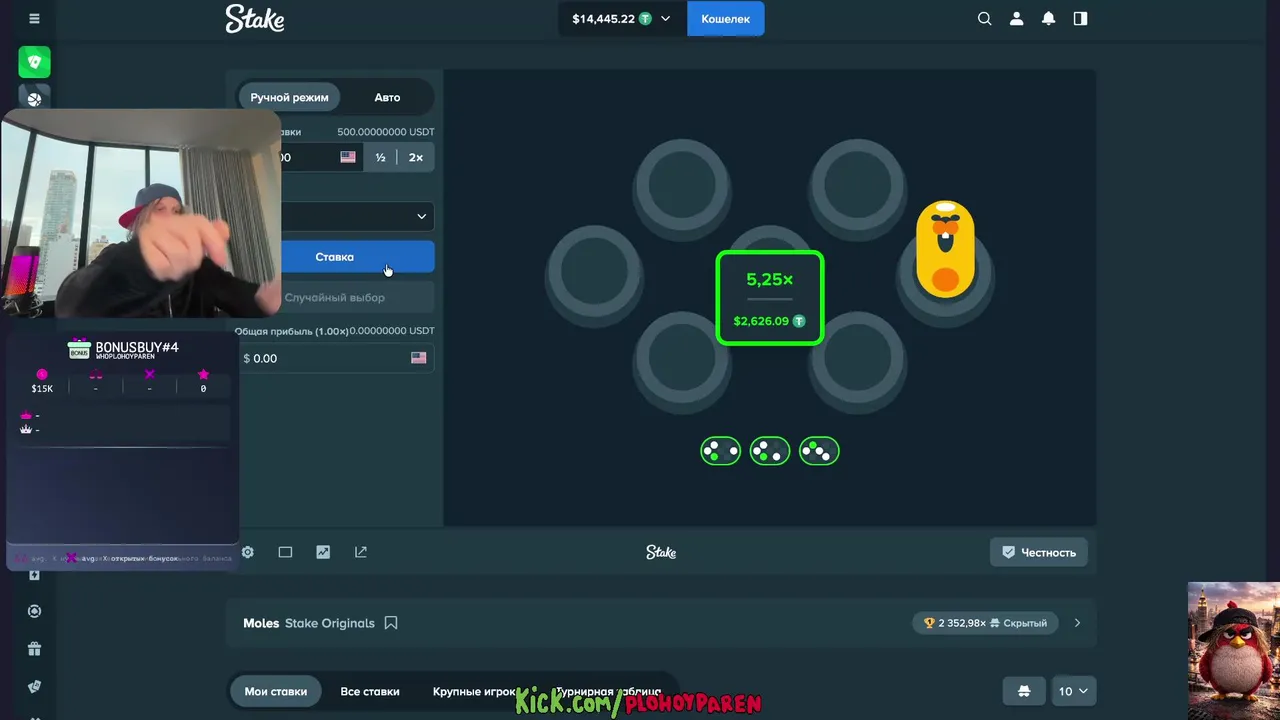
Task: Open the lightning icon in the sidebar
Action: (x=34, y=575)
